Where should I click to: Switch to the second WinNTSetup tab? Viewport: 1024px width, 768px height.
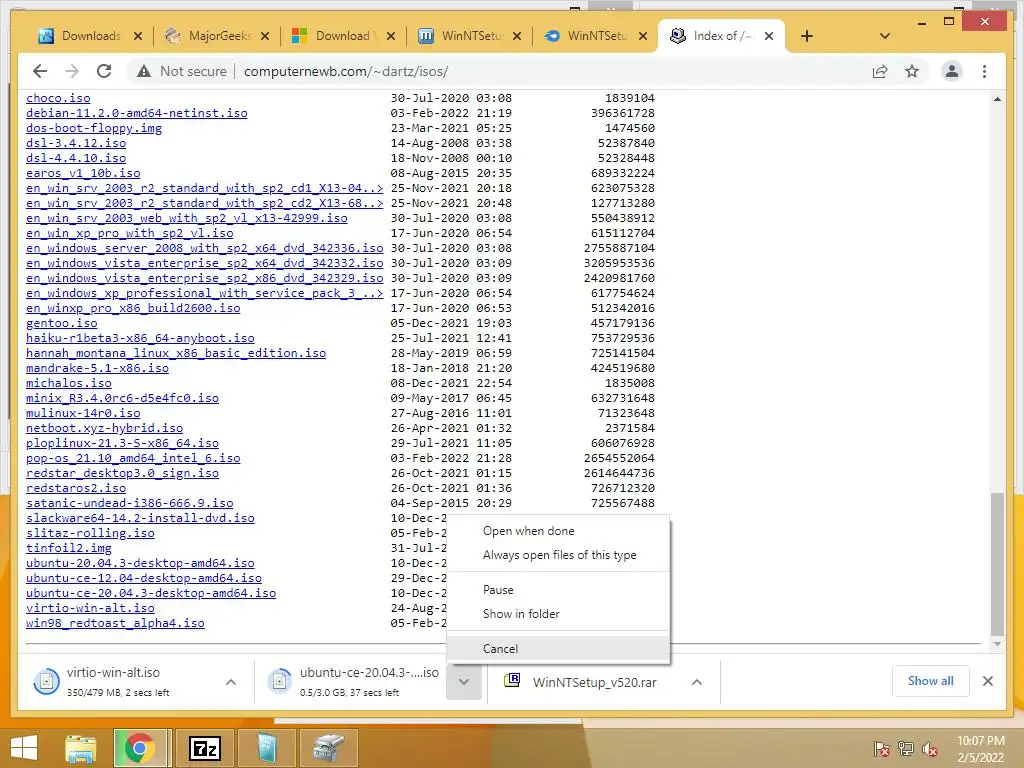click(x=596, y=36)
